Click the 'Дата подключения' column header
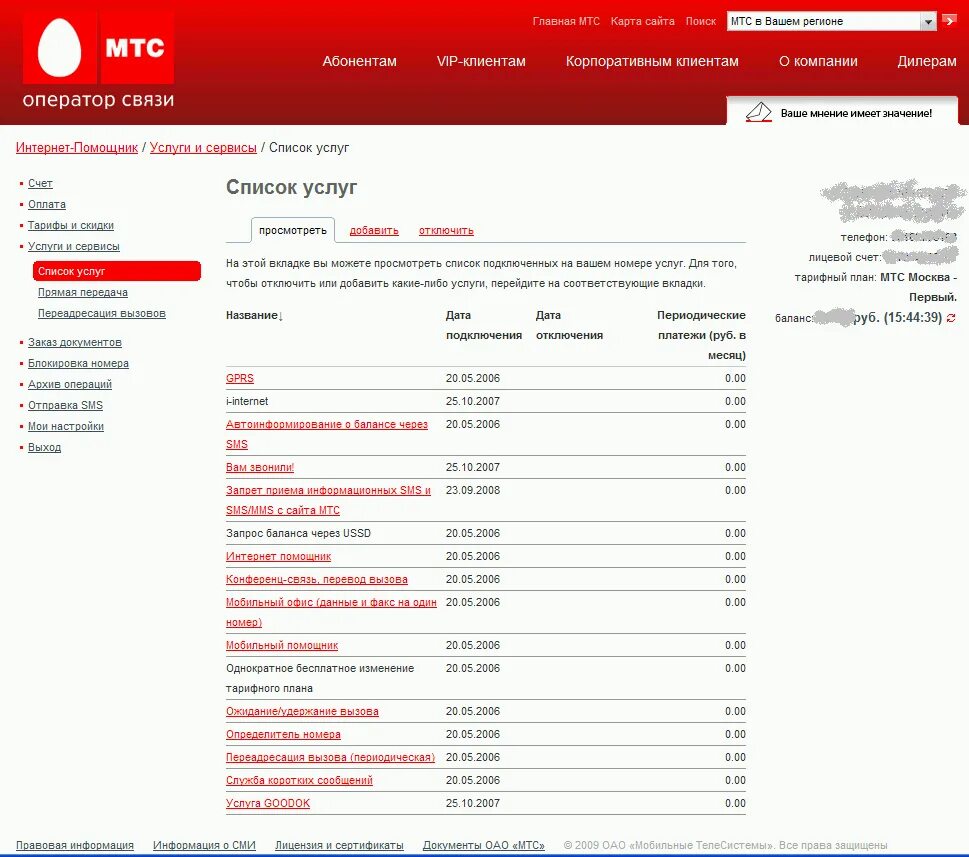Screen dimensions: 969x857 click(484, 325)
